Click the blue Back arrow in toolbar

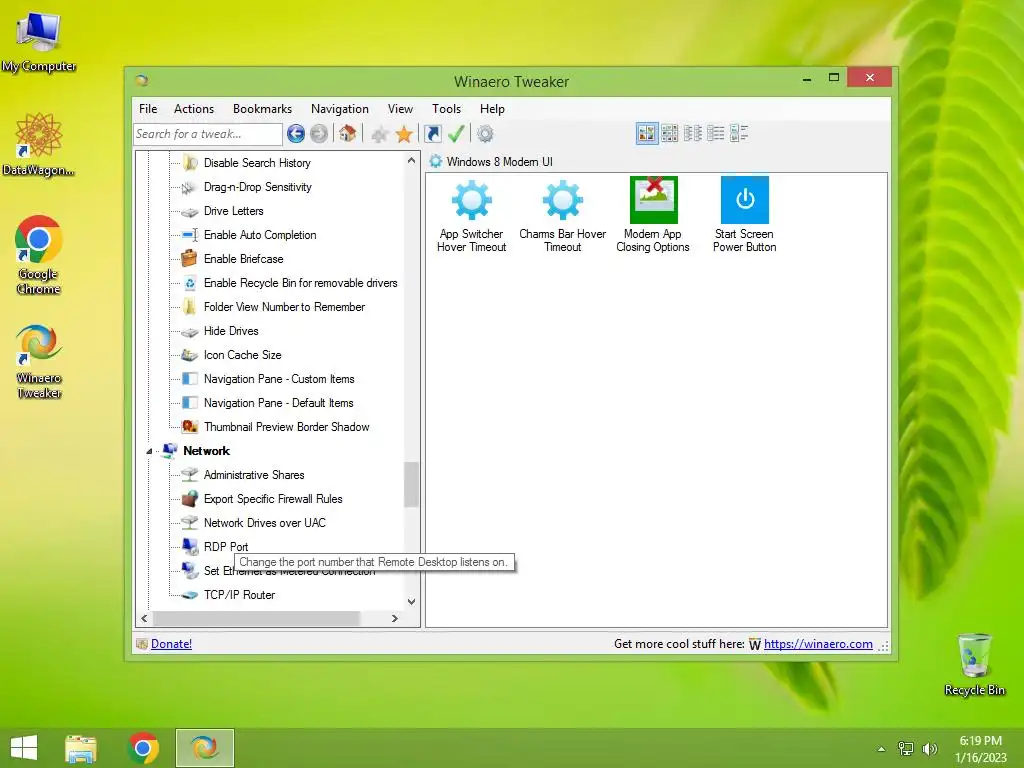click(296, 134)
